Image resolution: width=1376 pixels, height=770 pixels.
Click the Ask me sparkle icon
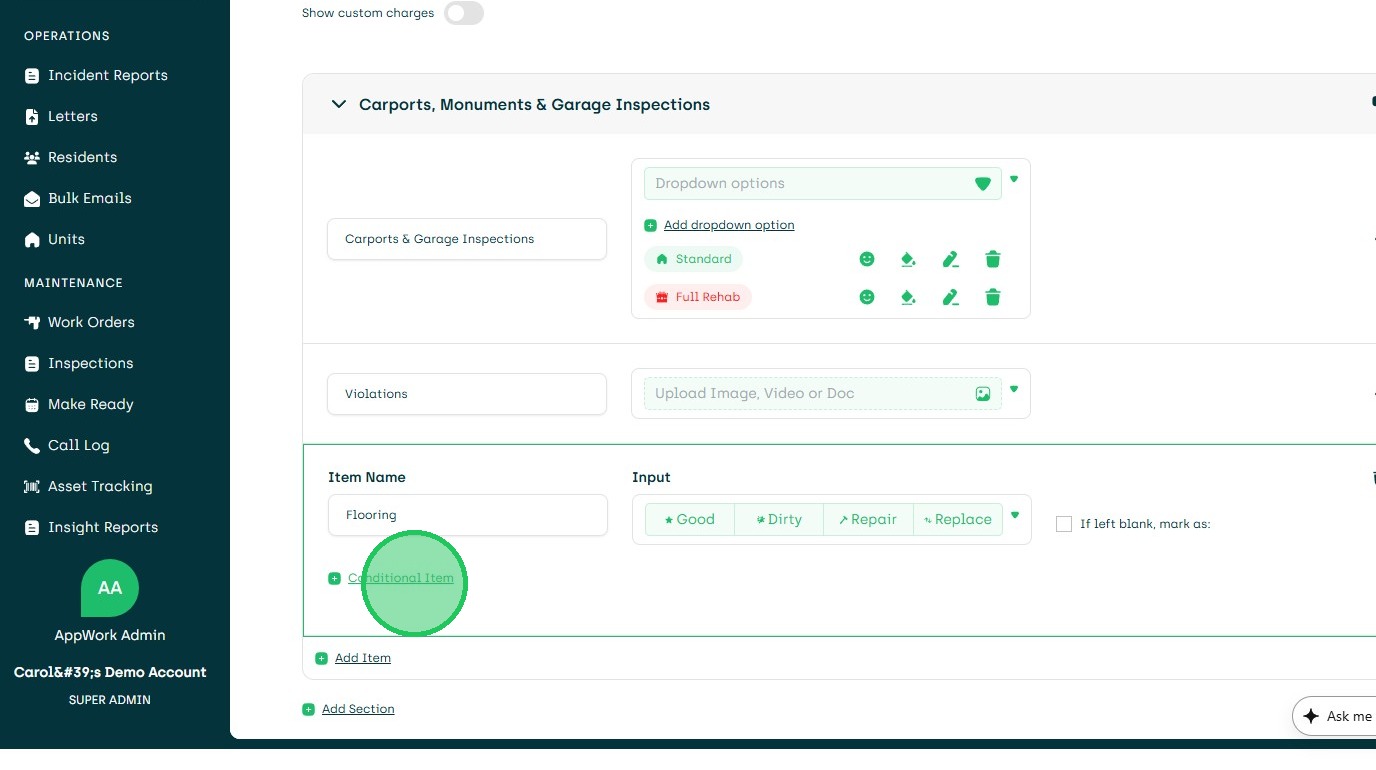(x=1311, y=716)
